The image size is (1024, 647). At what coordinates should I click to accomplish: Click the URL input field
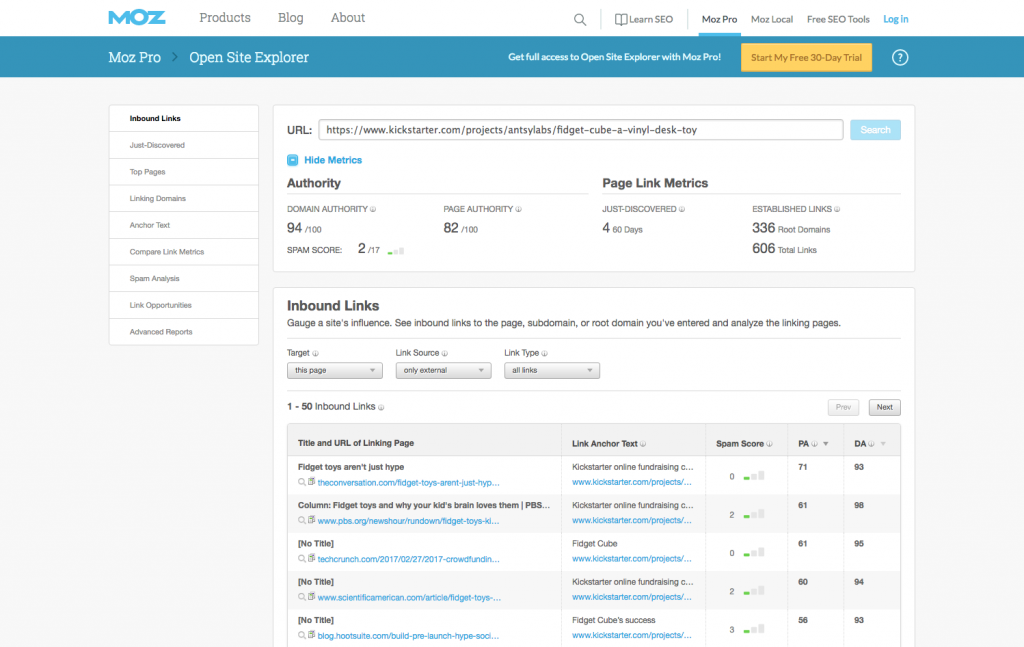click(x=581, y=130)
